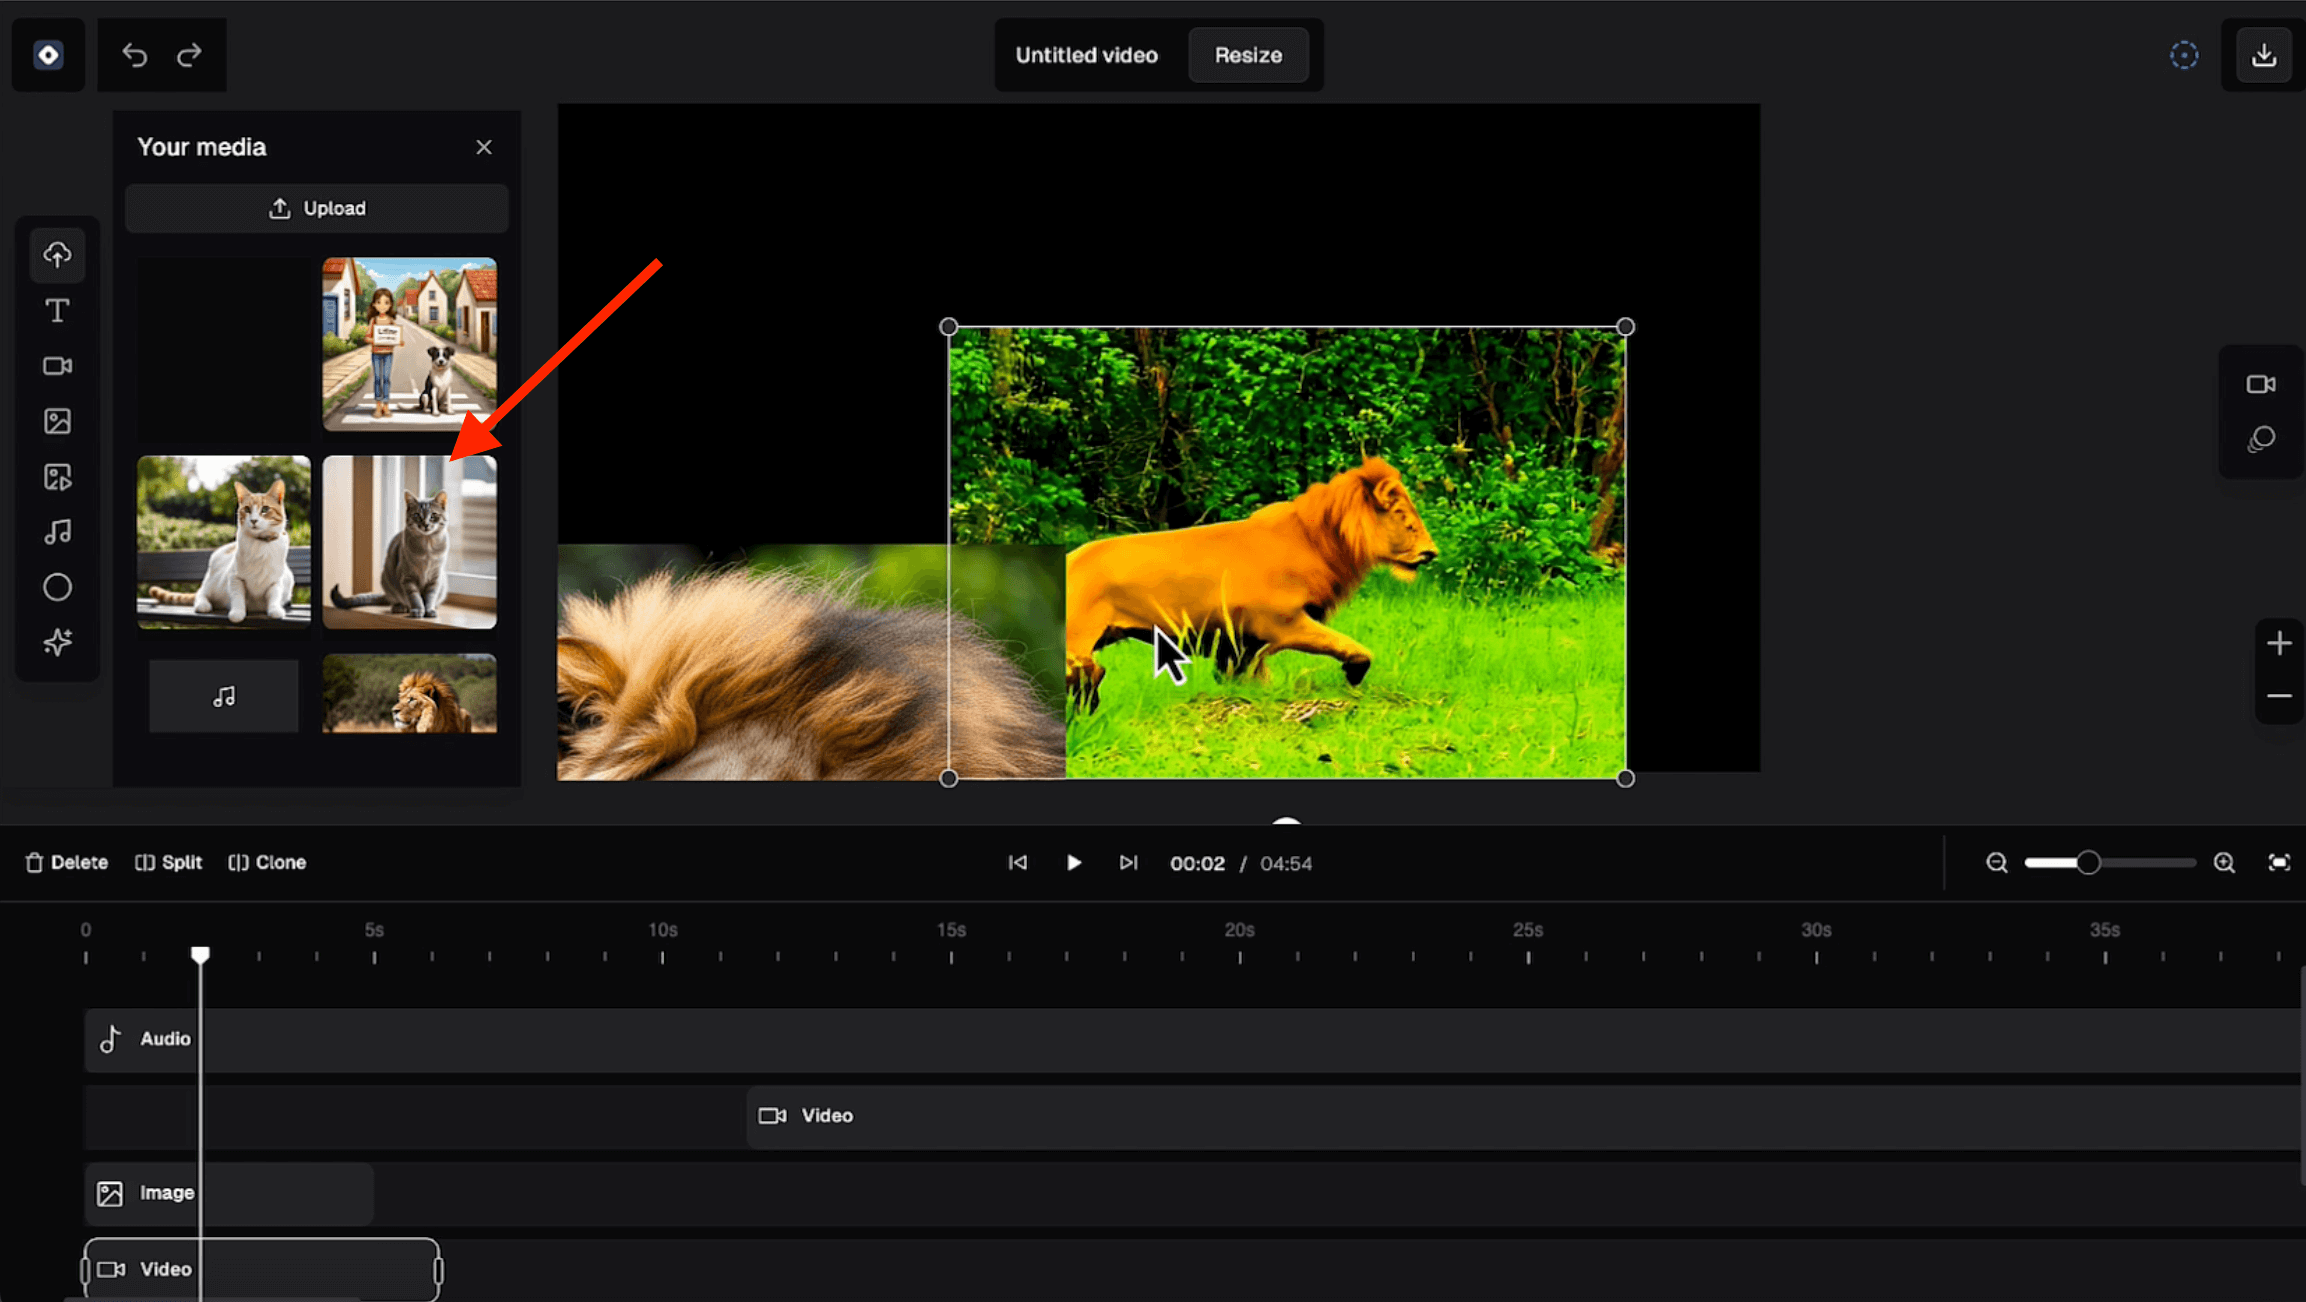Select the gray cat thumbnail
This screenshot has width=2306, height=1302.
[x=409, y=542]
